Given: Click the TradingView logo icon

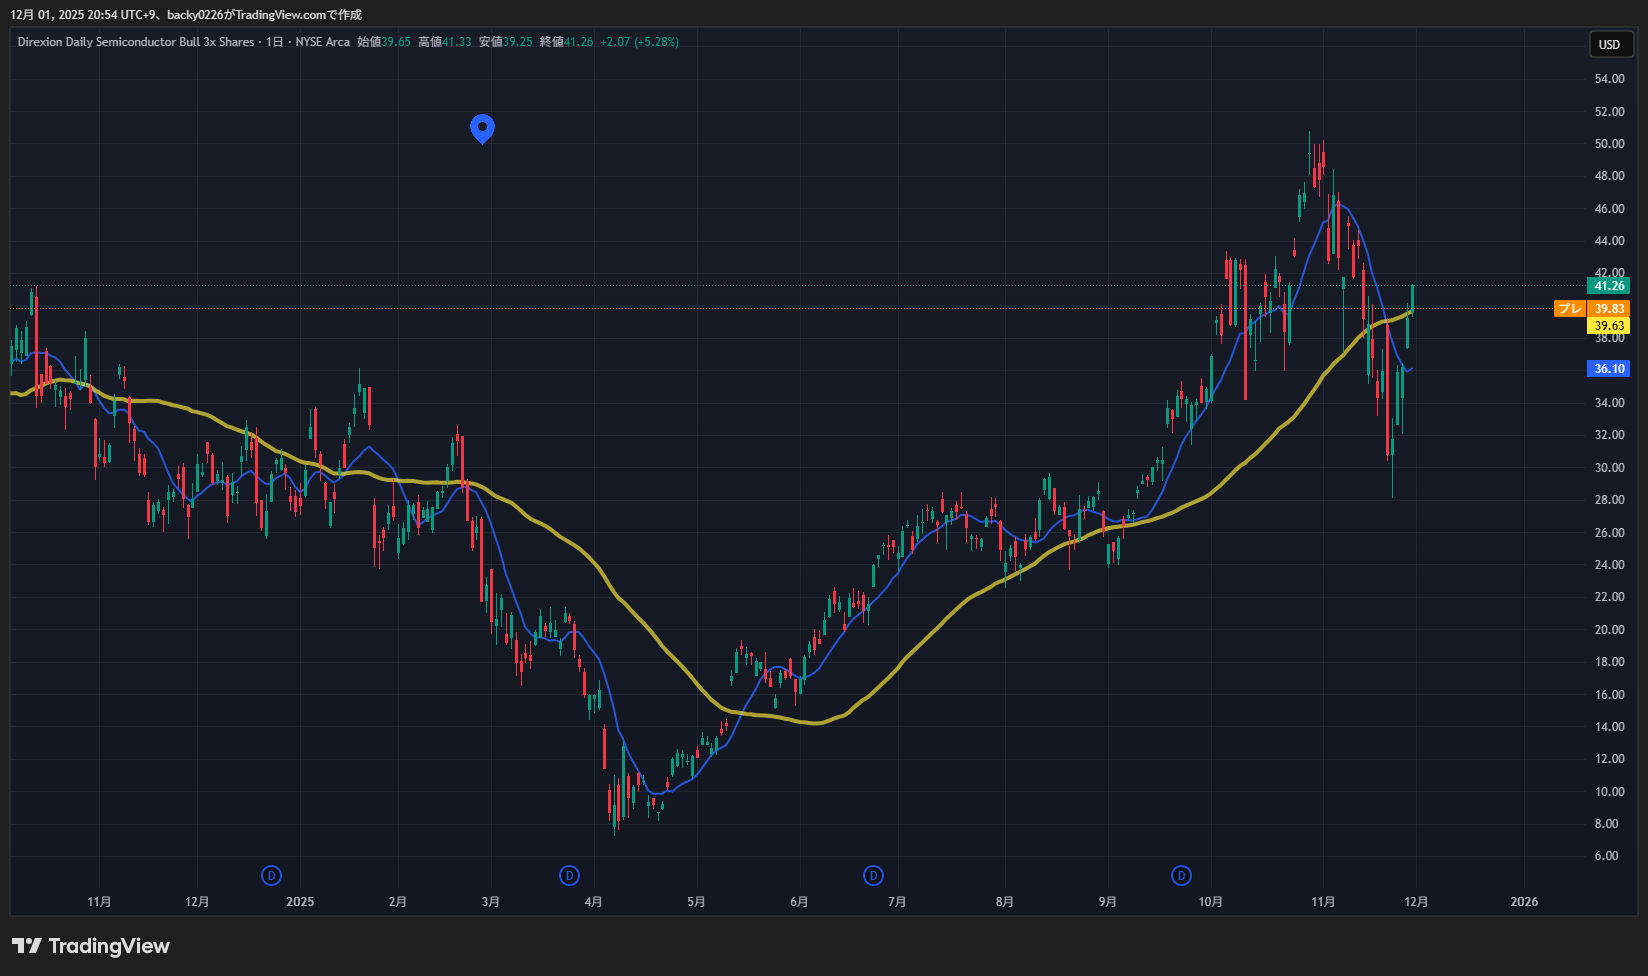Looking at the screenshot, I should click(27, 946).
